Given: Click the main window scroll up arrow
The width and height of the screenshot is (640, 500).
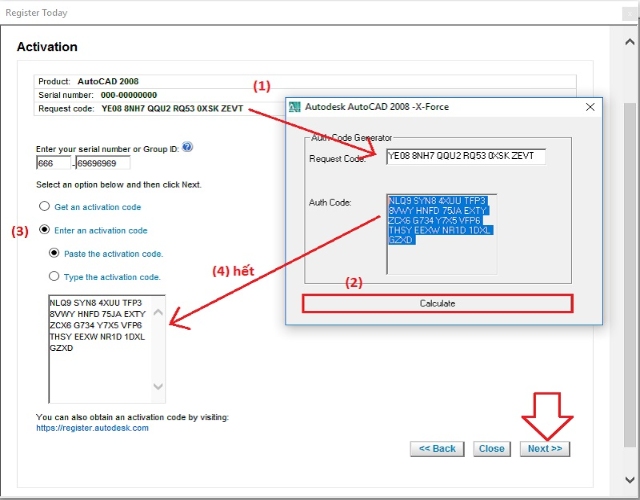Looking at the screenshot, I should coord(630,42).
